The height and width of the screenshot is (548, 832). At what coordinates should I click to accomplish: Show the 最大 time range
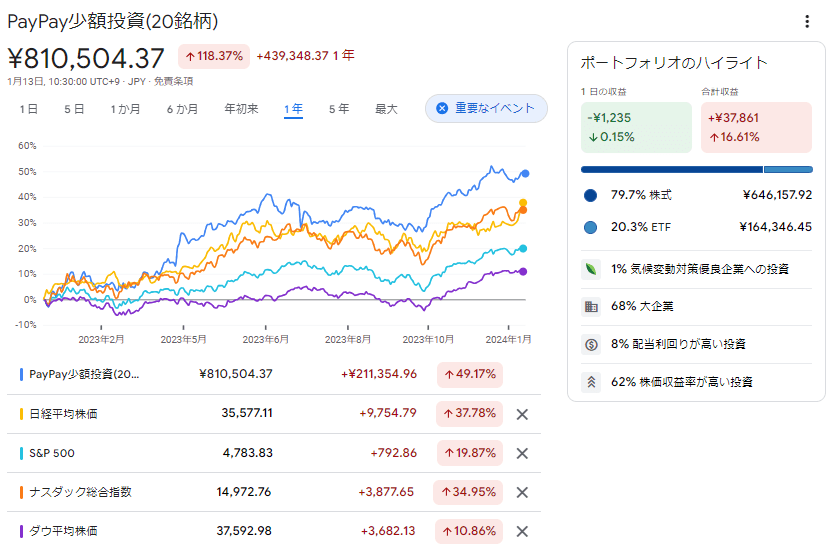coord(386,109)
